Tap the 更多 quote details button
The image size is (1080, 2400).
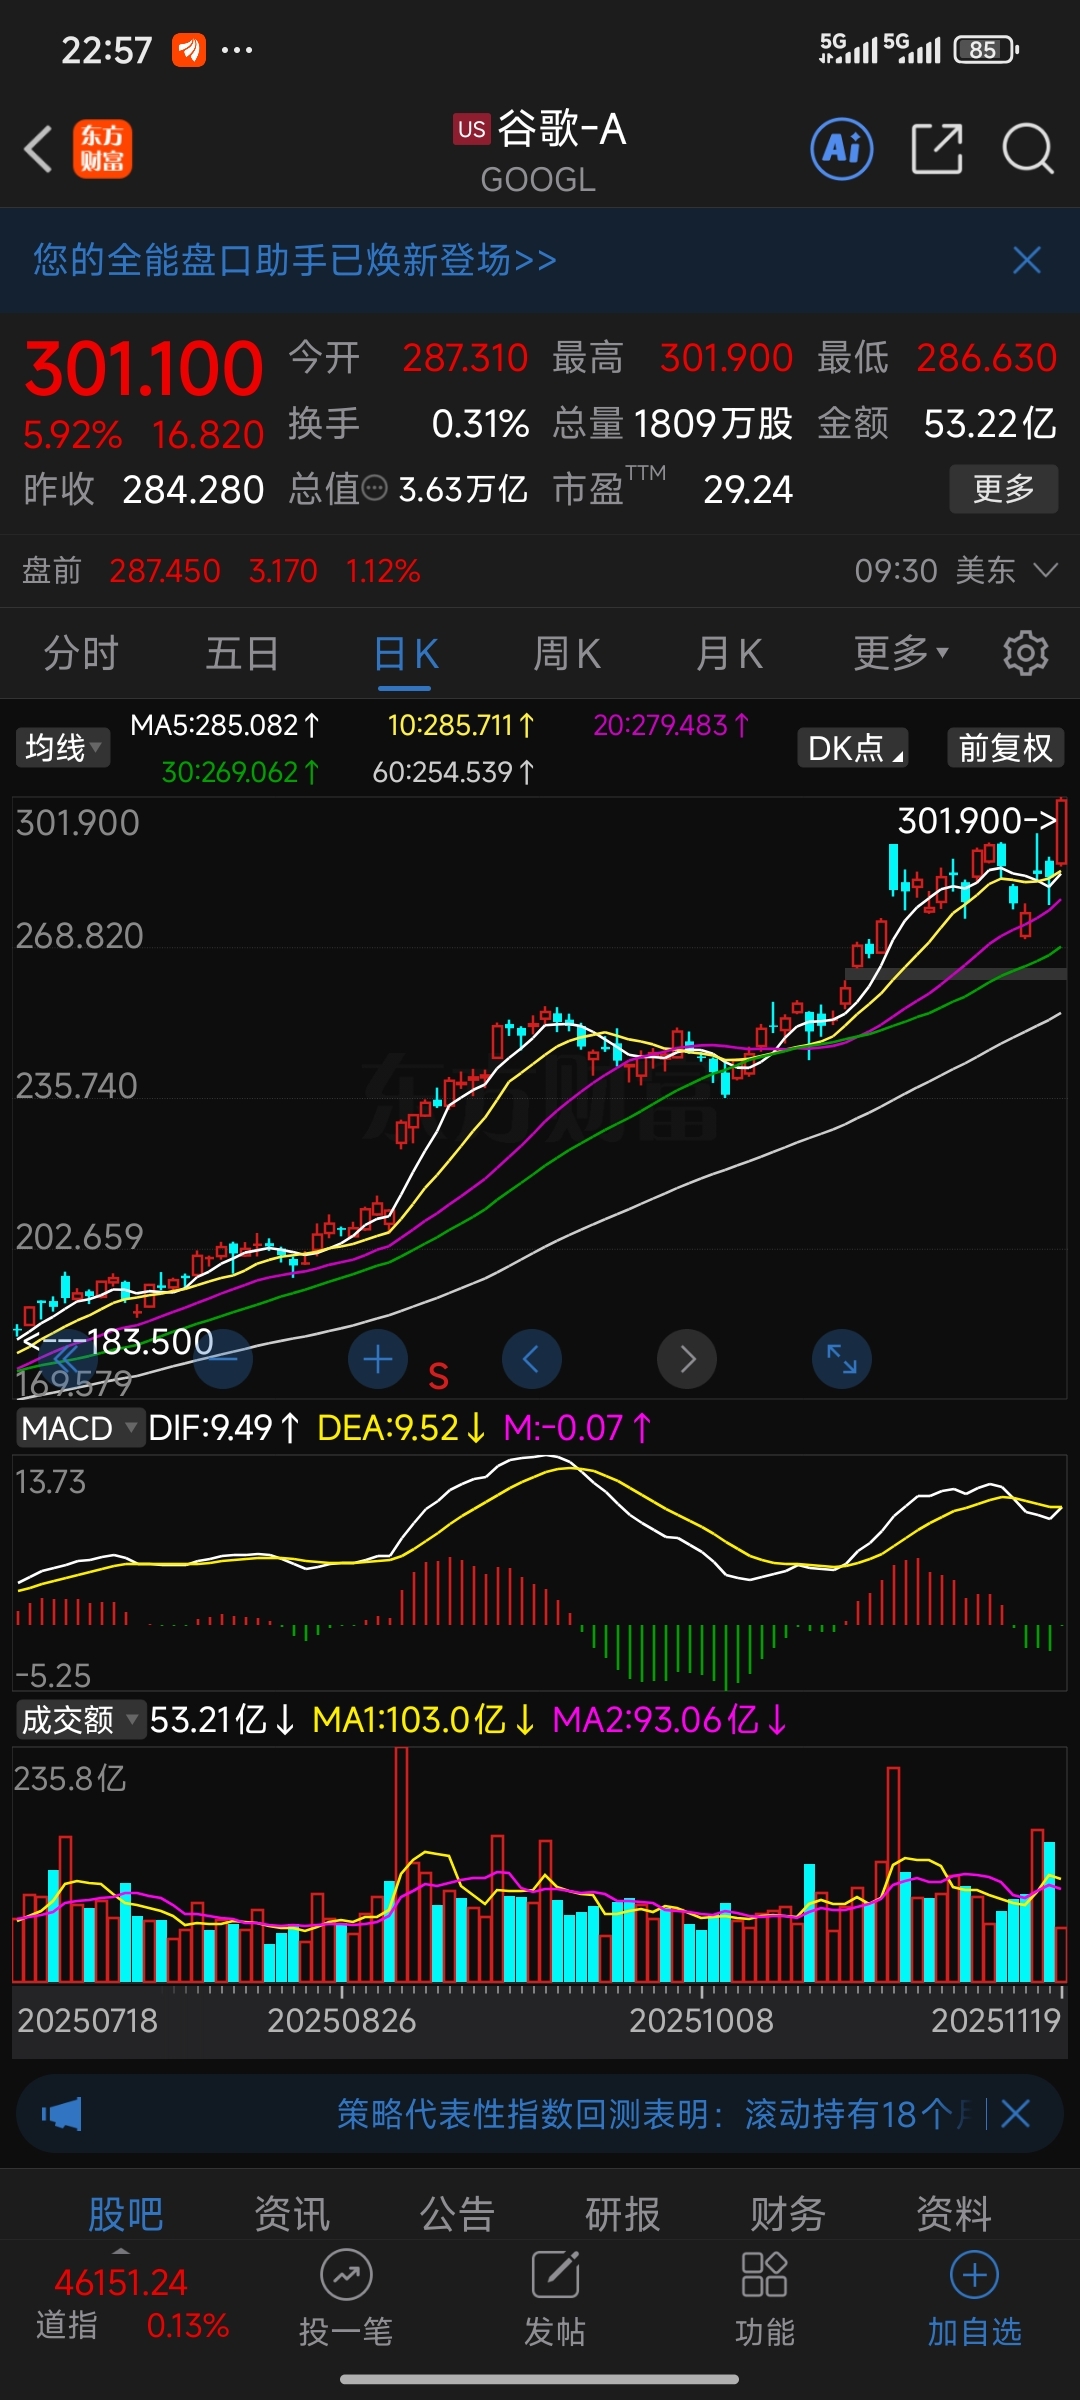coord(1003,489)
